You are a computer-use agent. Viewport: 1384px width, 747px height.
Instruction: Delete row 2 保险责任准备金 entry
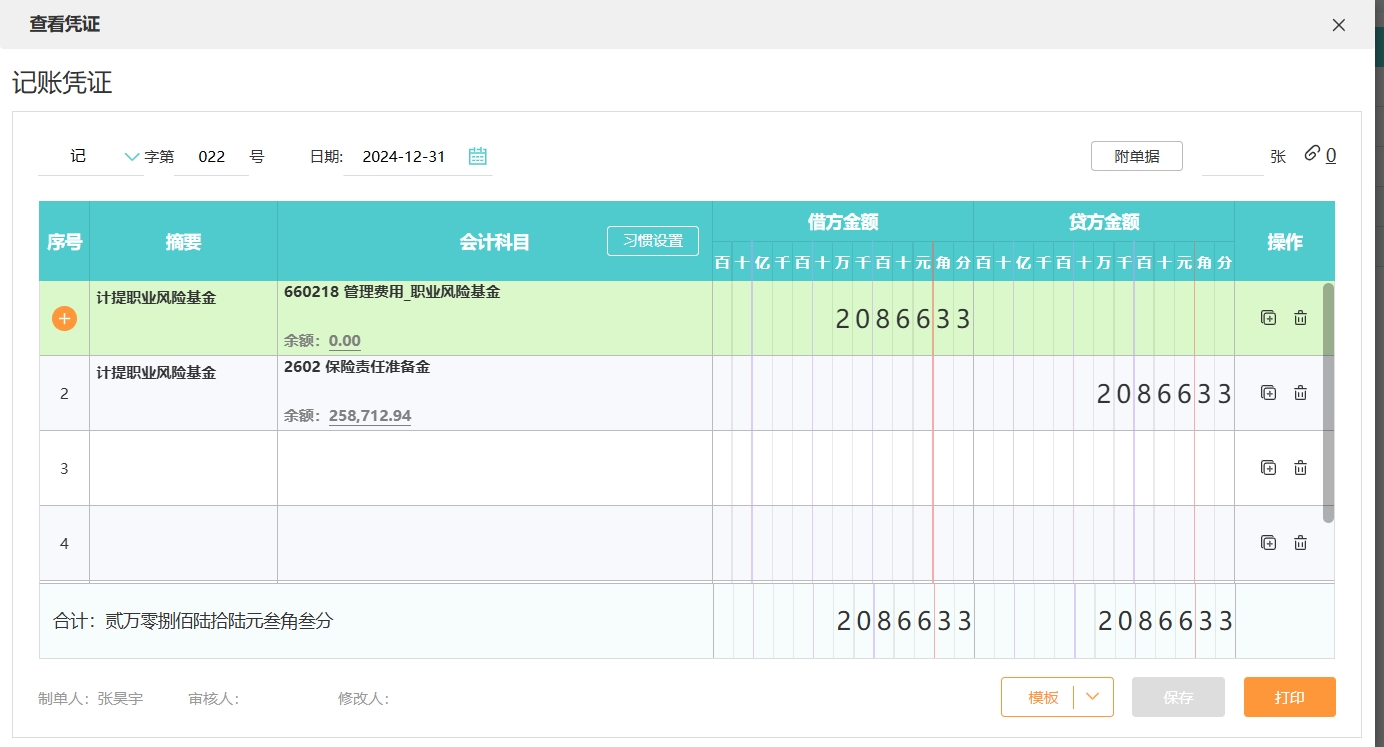coord(1300,393)
